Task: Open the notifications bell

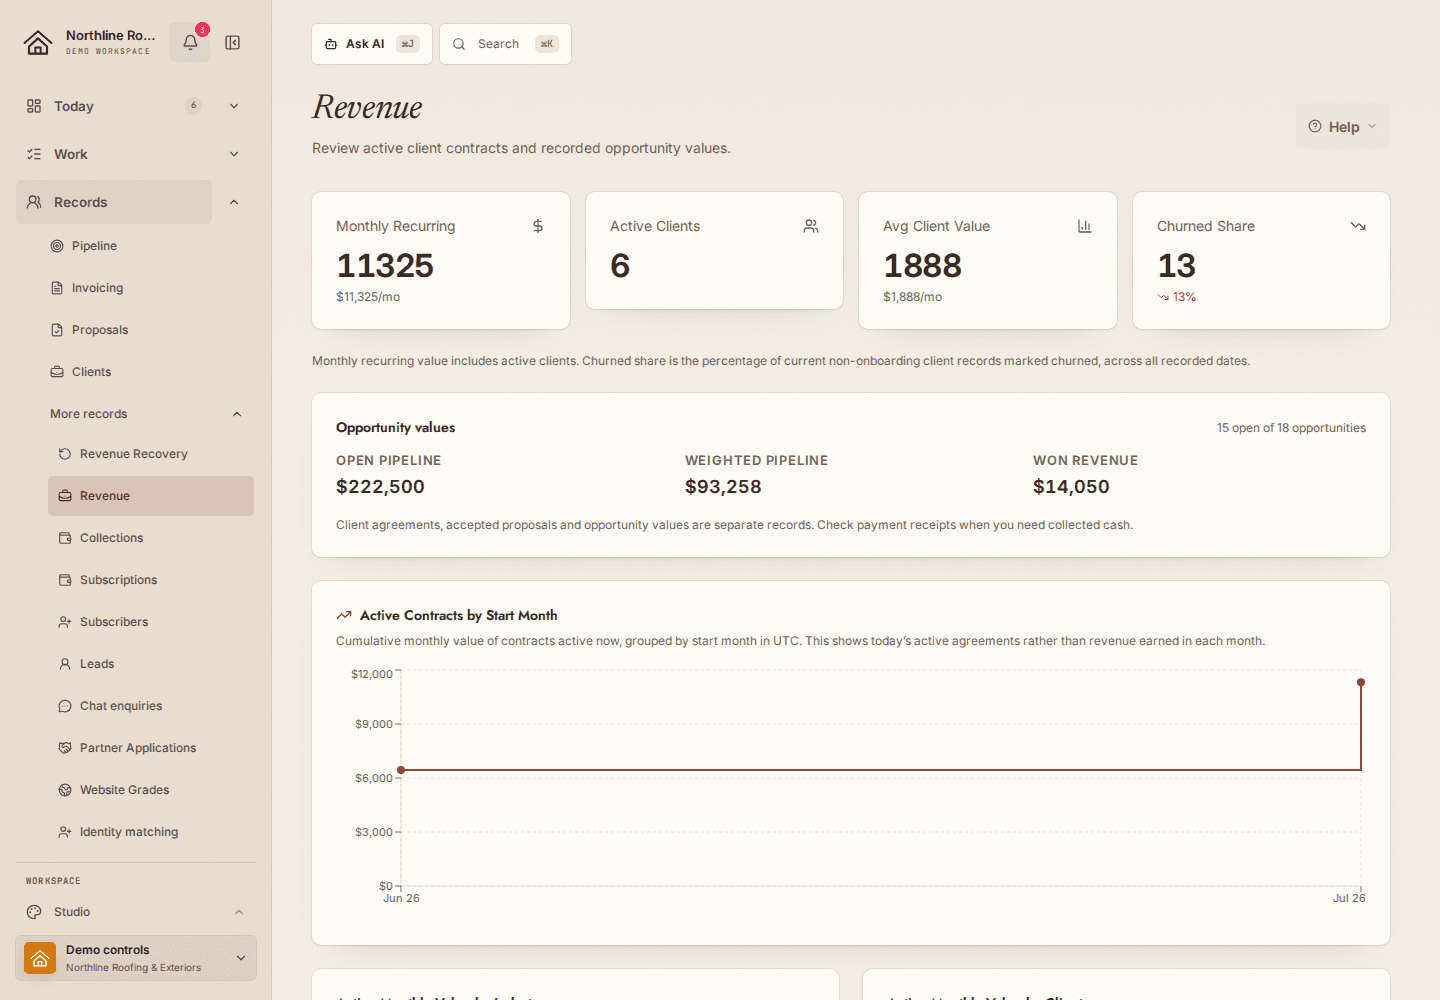Action: 190,42
